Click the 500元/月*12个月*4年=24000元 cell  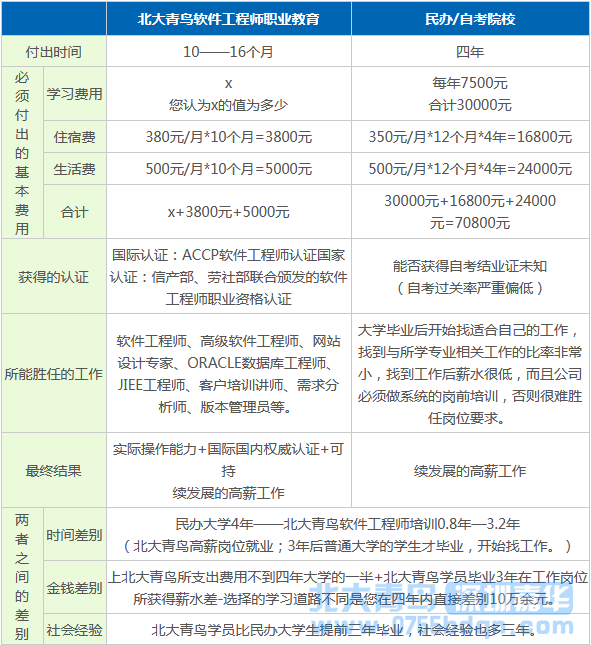click(x=470, y=169)
